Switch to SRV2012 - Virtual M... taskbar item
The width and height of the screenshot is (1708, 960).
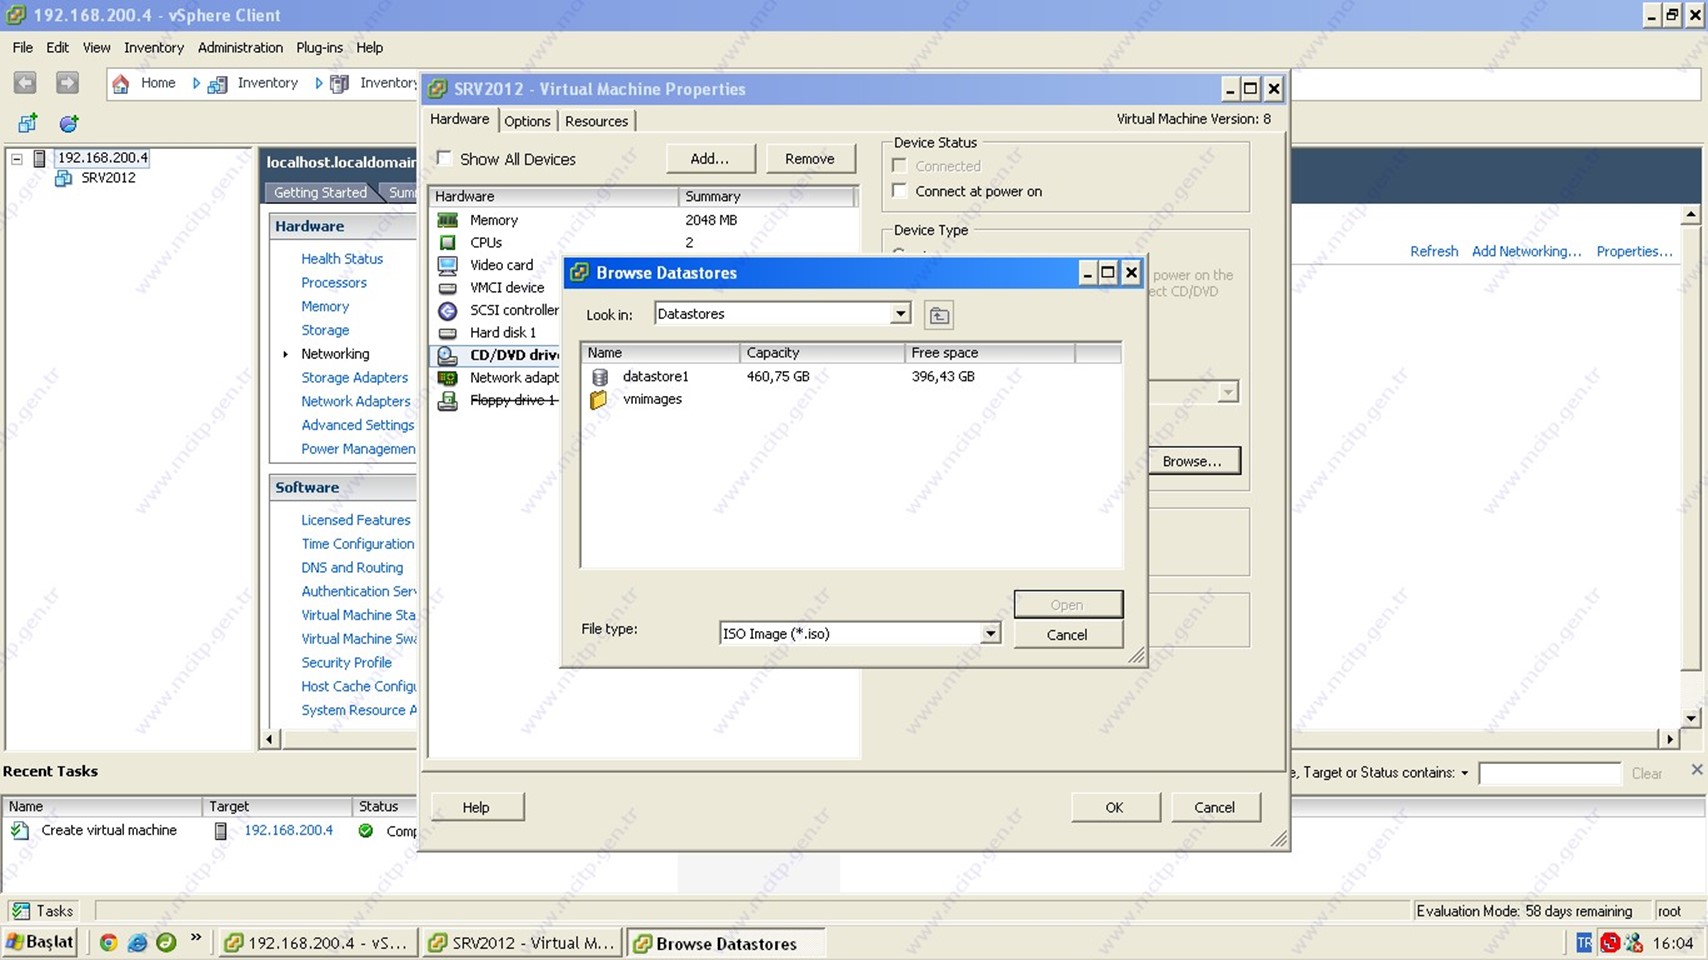[x=521, y=943]
